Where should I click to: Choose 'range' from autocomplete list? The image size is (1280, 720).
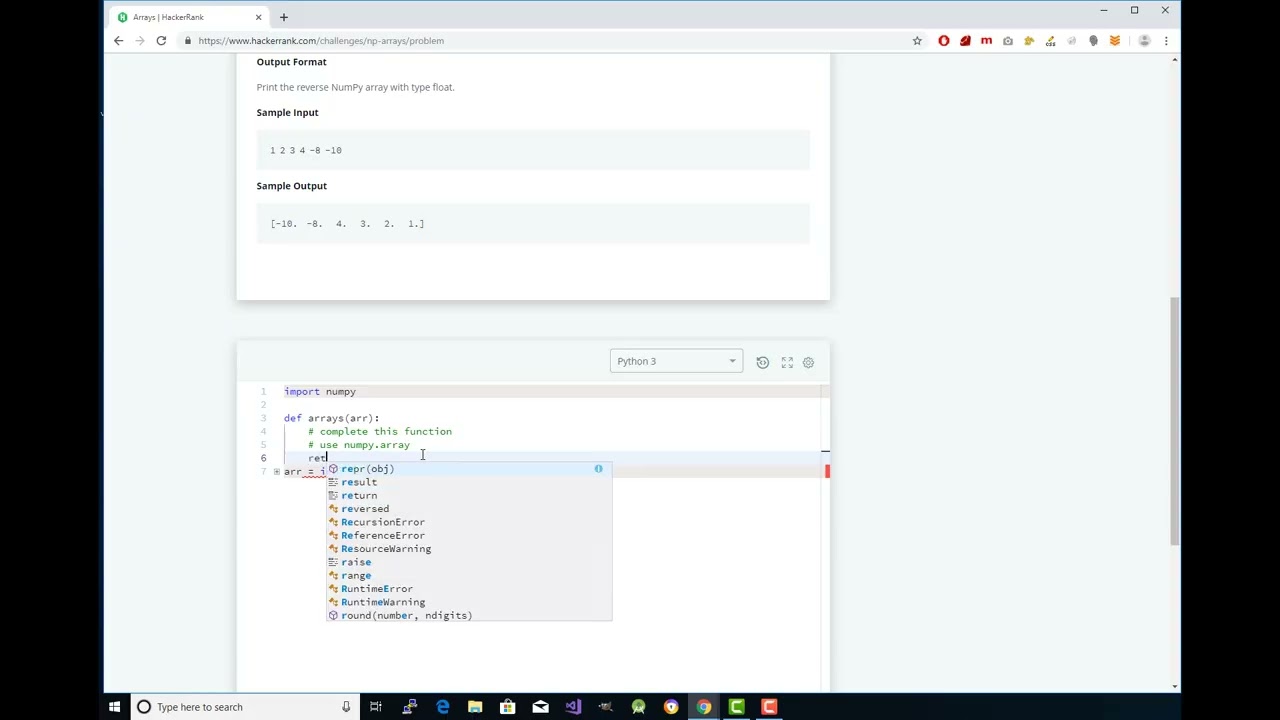pos(468,575)
